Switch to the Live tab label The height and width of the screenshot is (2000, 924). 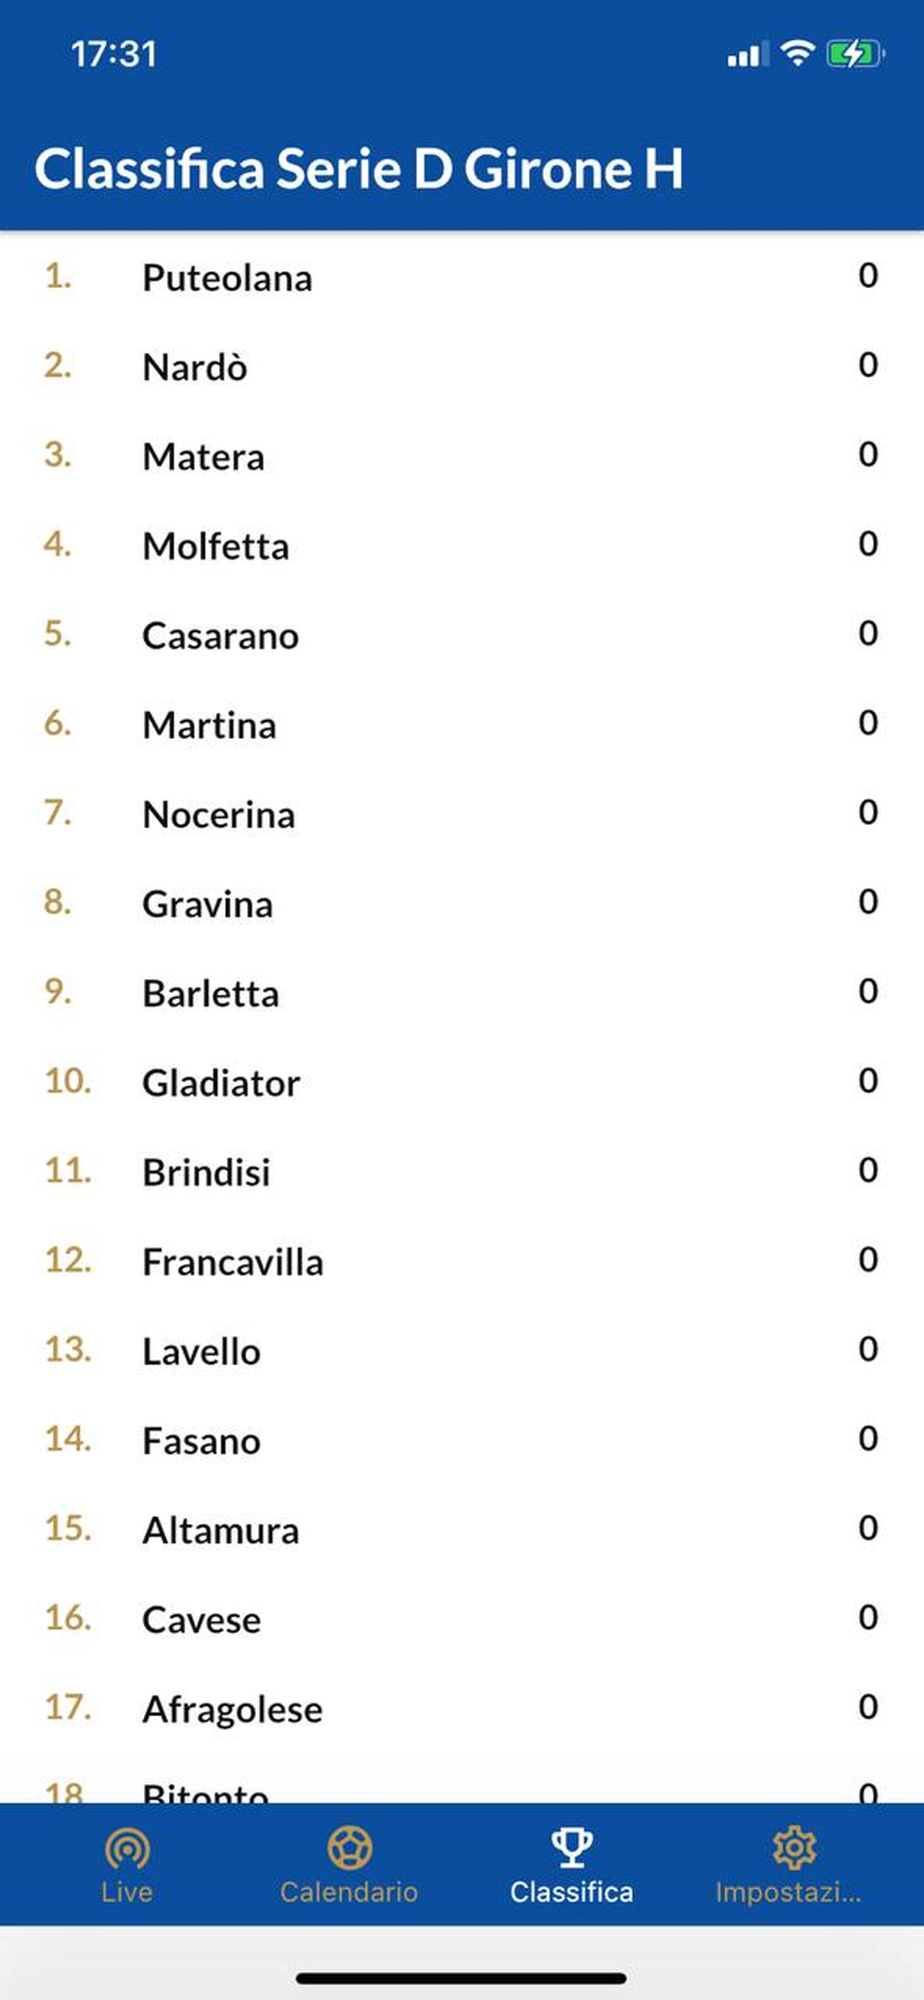127,1892
